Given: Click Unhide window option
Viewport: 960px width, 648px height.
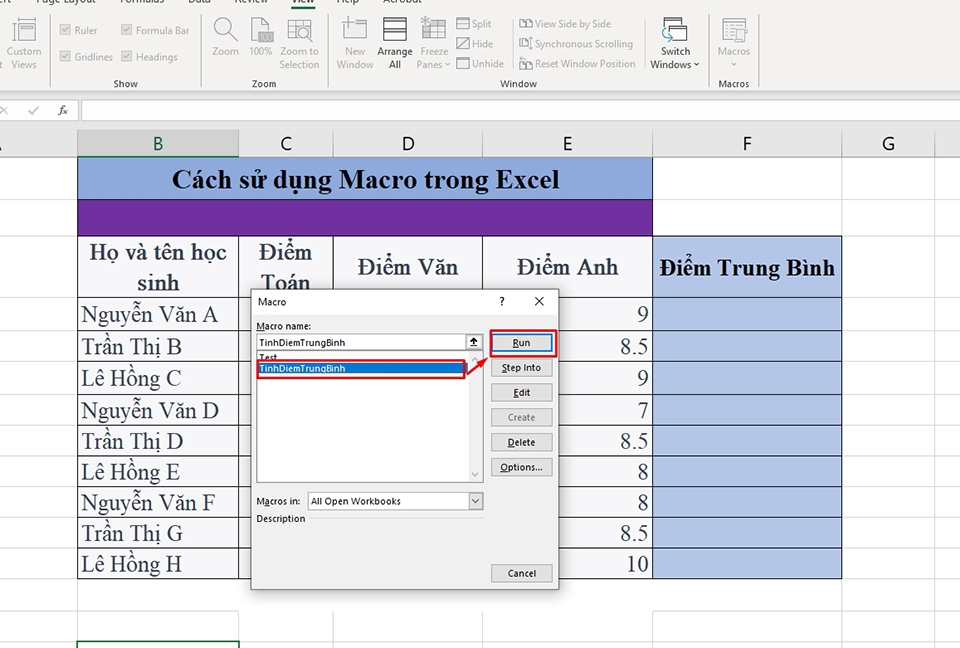Looking at the screenshot, I should point(480,63).
